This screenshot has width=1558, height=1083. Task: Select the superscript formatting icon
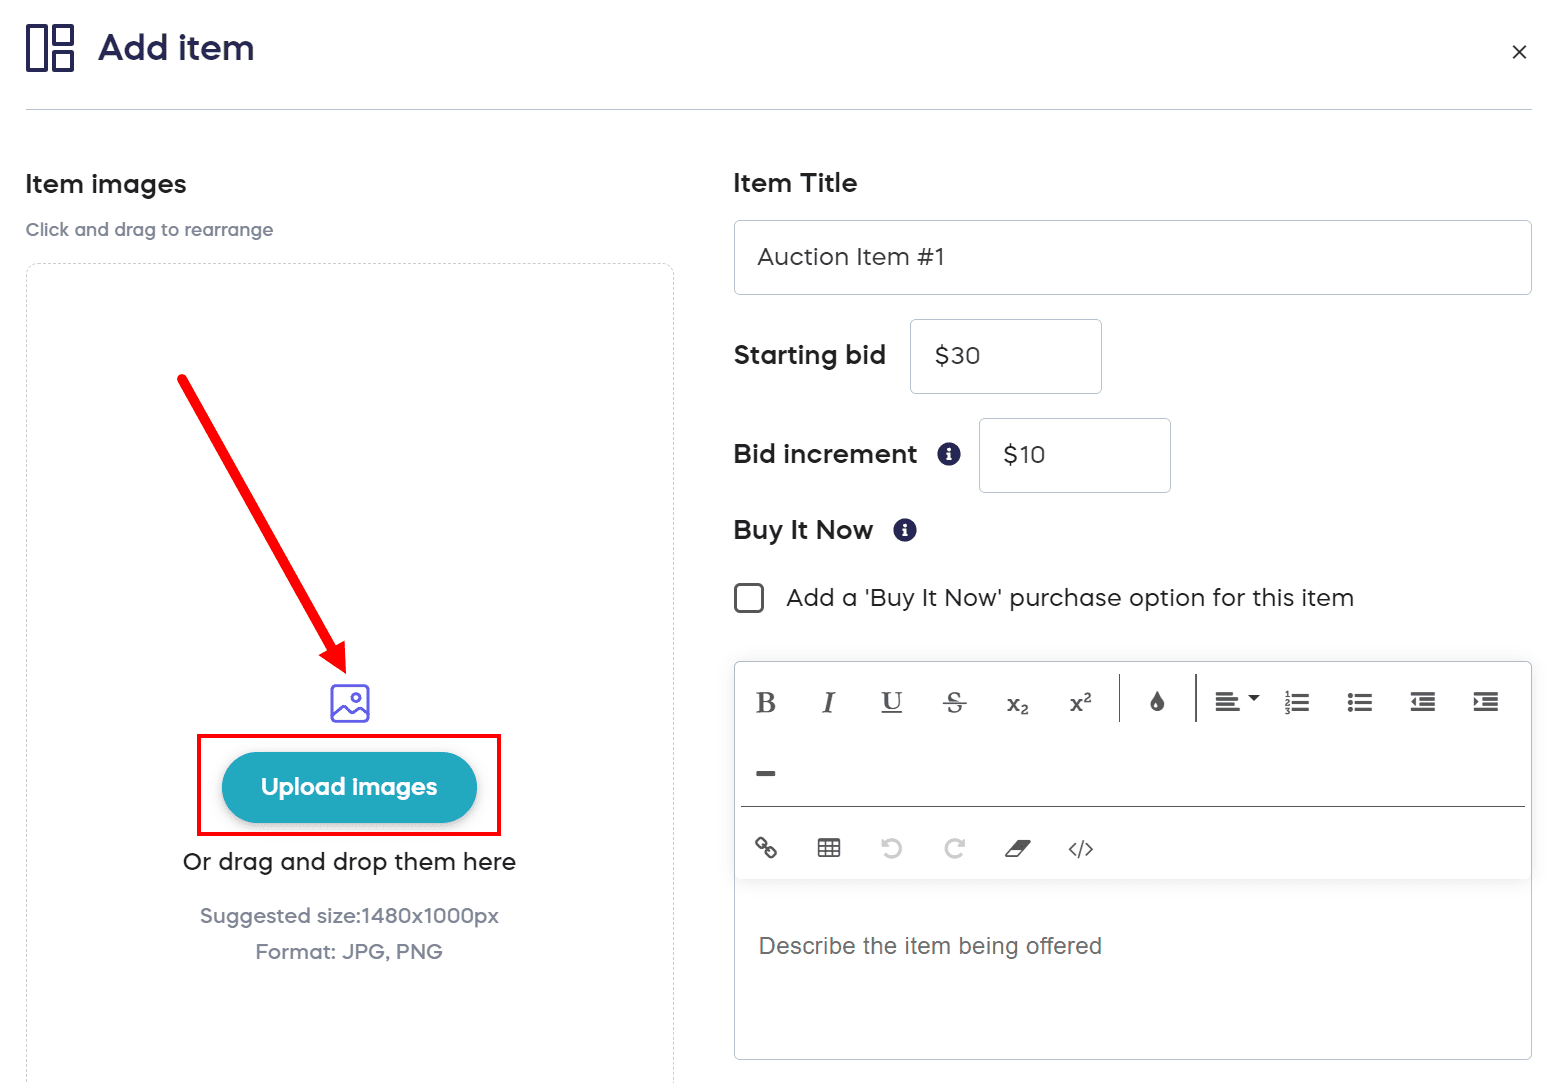[x=1080, y=702]
